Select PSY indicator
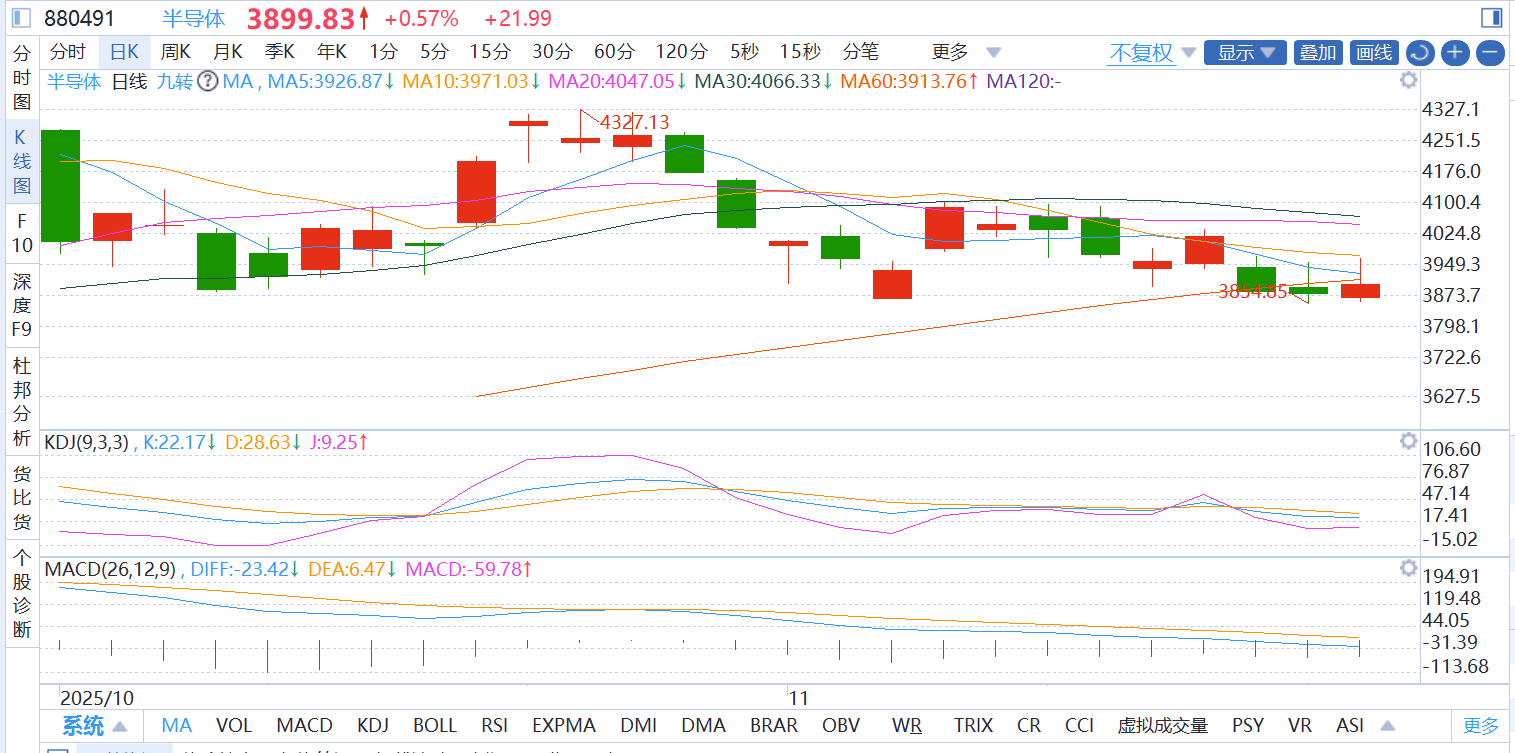Viewport: 1515px width, 753px height. (1248, 726)
